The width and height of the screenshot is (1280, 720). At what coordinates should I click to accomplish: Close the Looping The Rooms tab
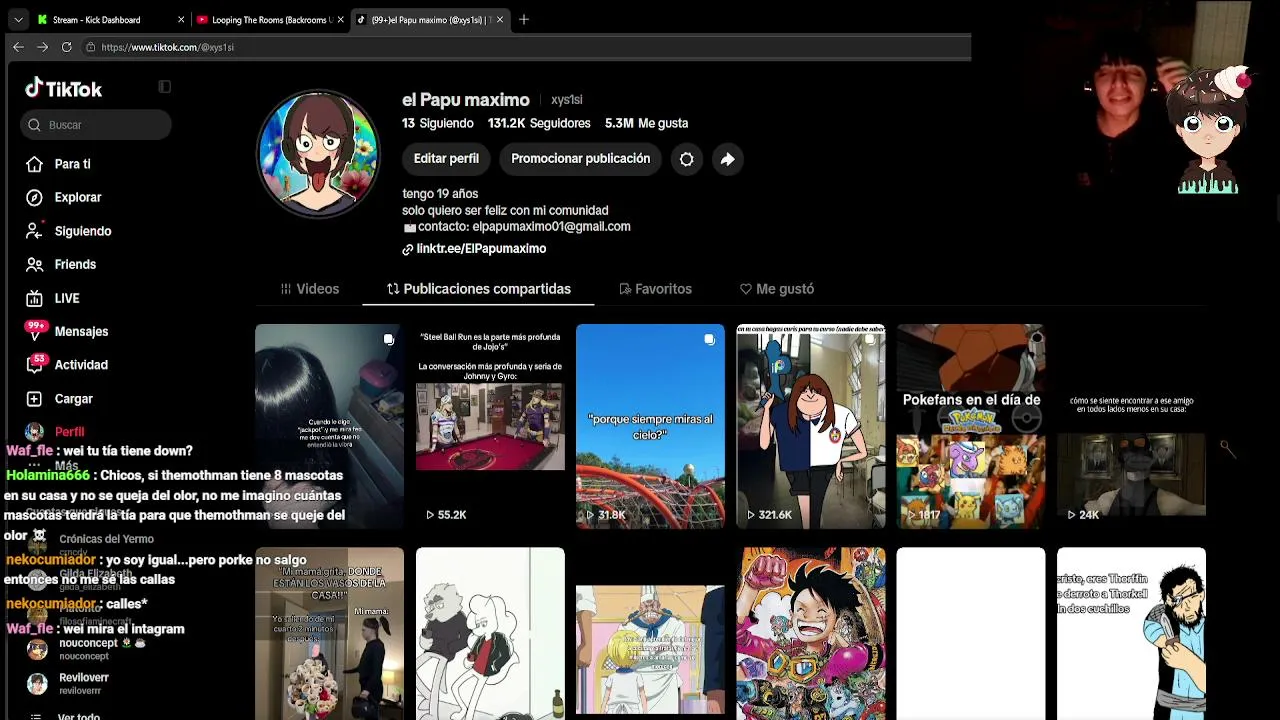[341, 19]
